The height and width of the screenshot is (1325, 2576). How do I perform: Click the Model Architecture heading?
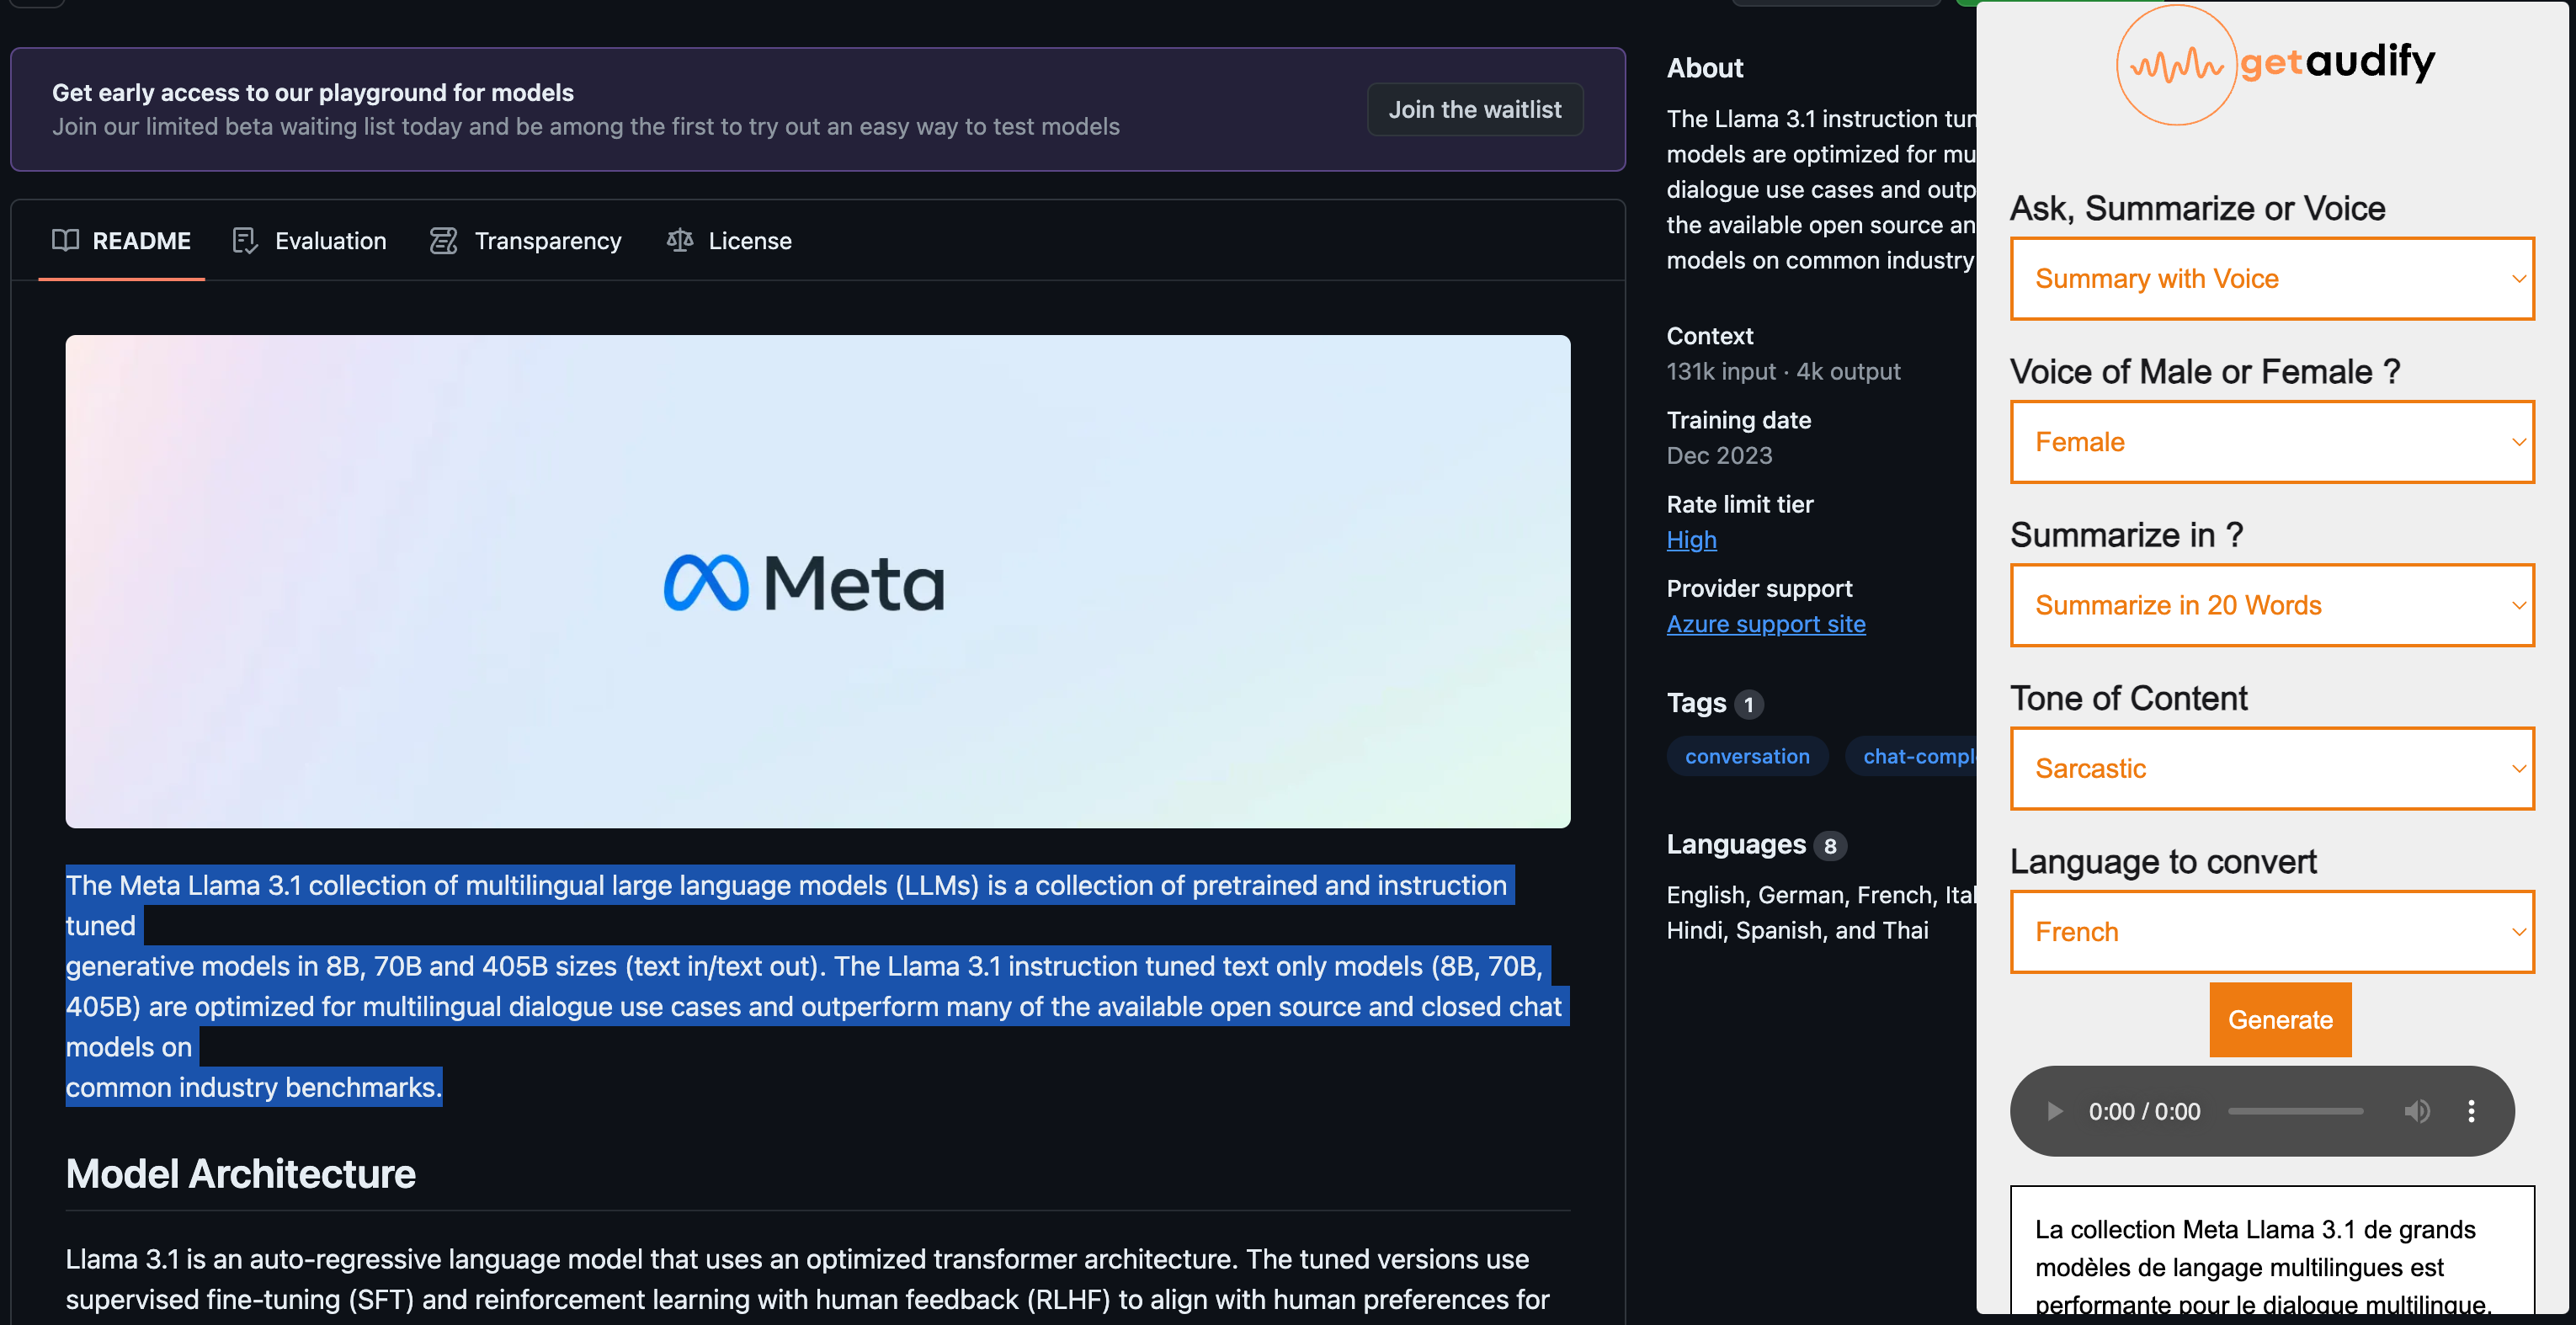click(x=240, y=1173)
